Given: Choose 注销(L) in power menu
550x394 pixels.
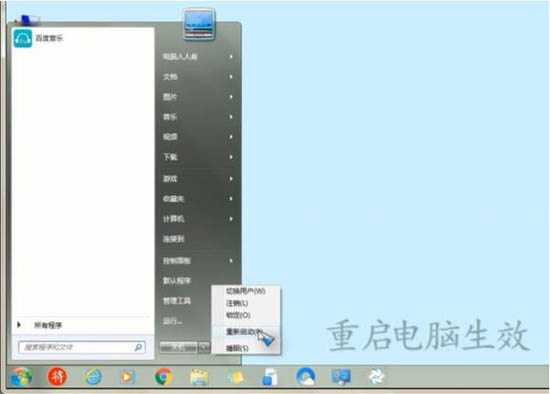Looking at the screenshot, I should [237, 303].
